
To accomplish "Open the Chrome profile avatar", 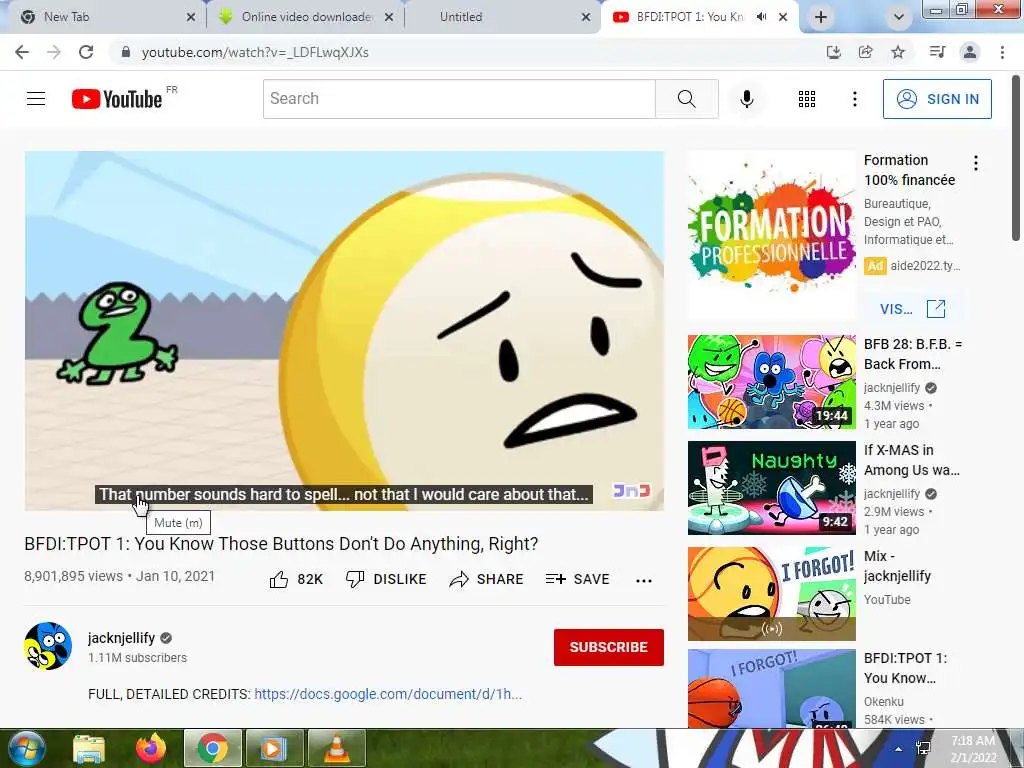I will click(x=970, y=52).
